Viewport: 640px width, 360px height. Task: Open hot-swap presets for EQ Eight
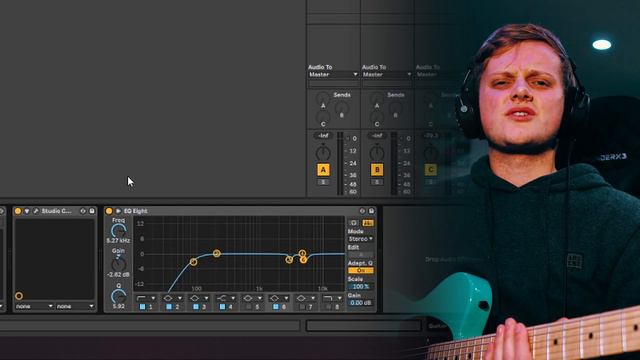[362, 211]
